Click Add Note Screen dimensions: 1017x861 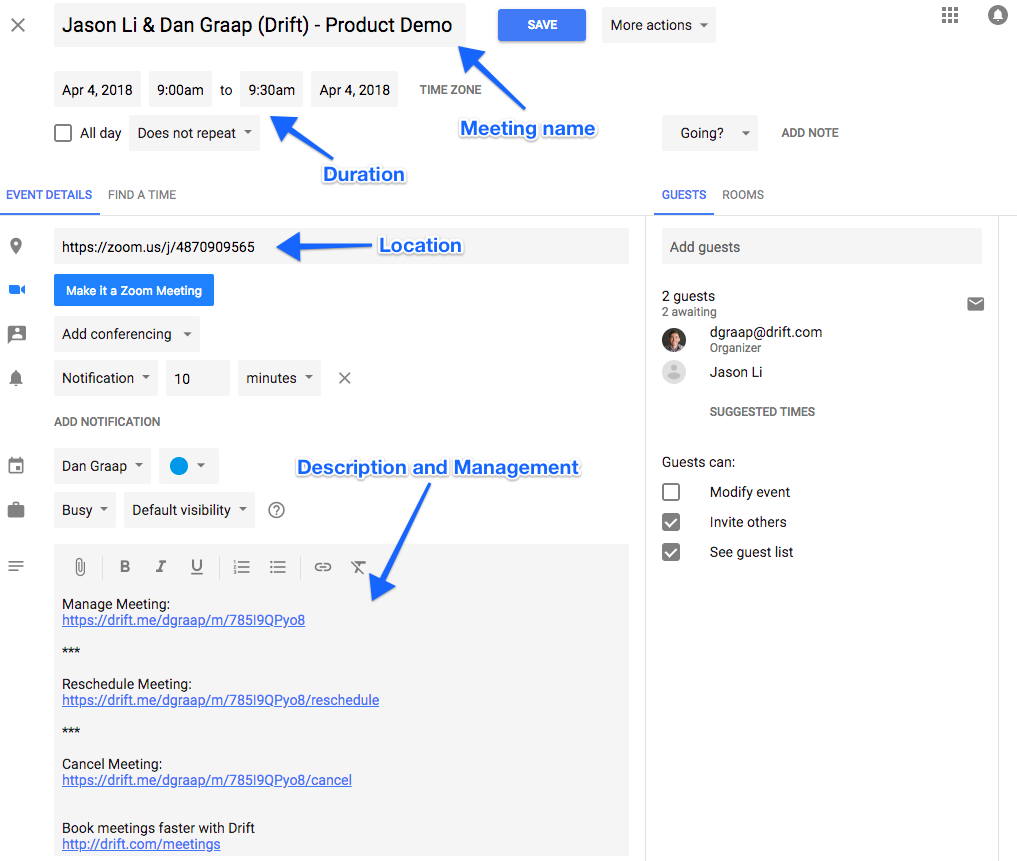coord(809,133)
